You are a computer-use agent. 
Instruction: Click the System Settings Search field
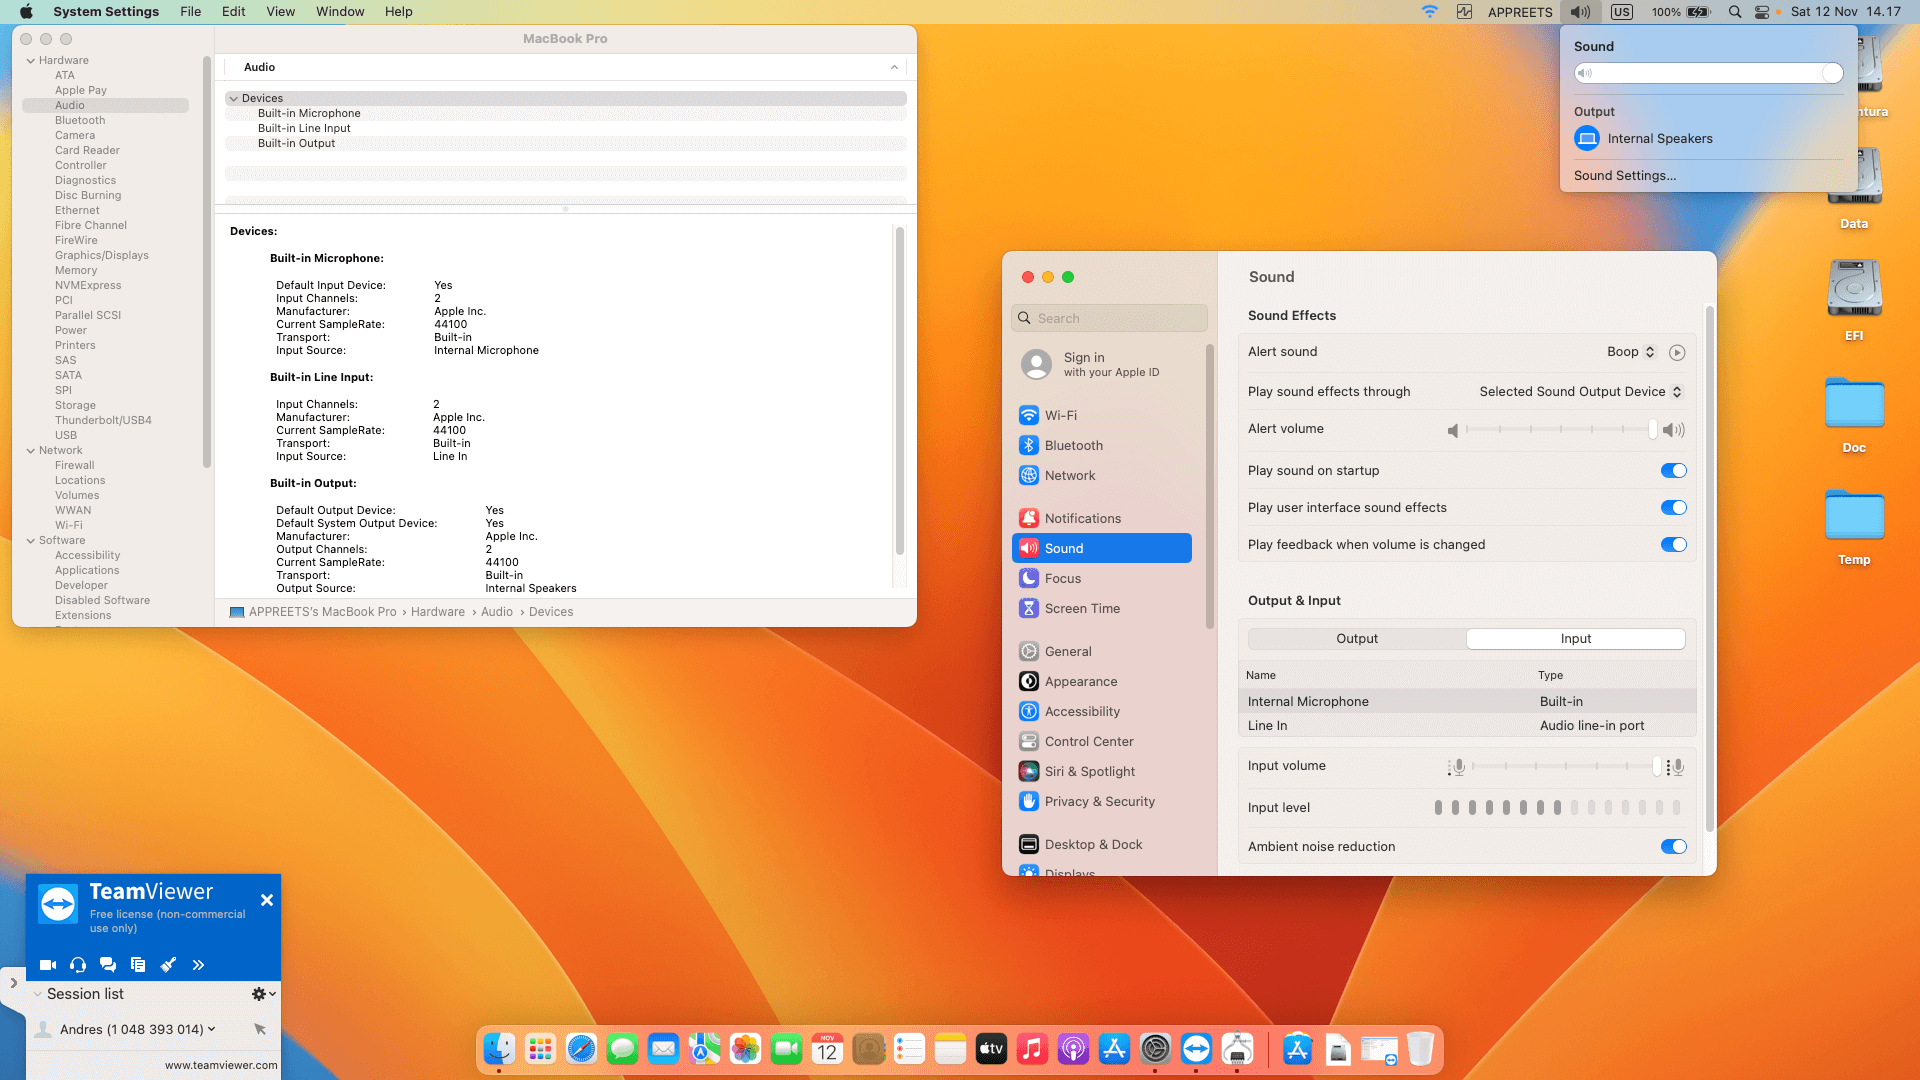pos(1109,318)
